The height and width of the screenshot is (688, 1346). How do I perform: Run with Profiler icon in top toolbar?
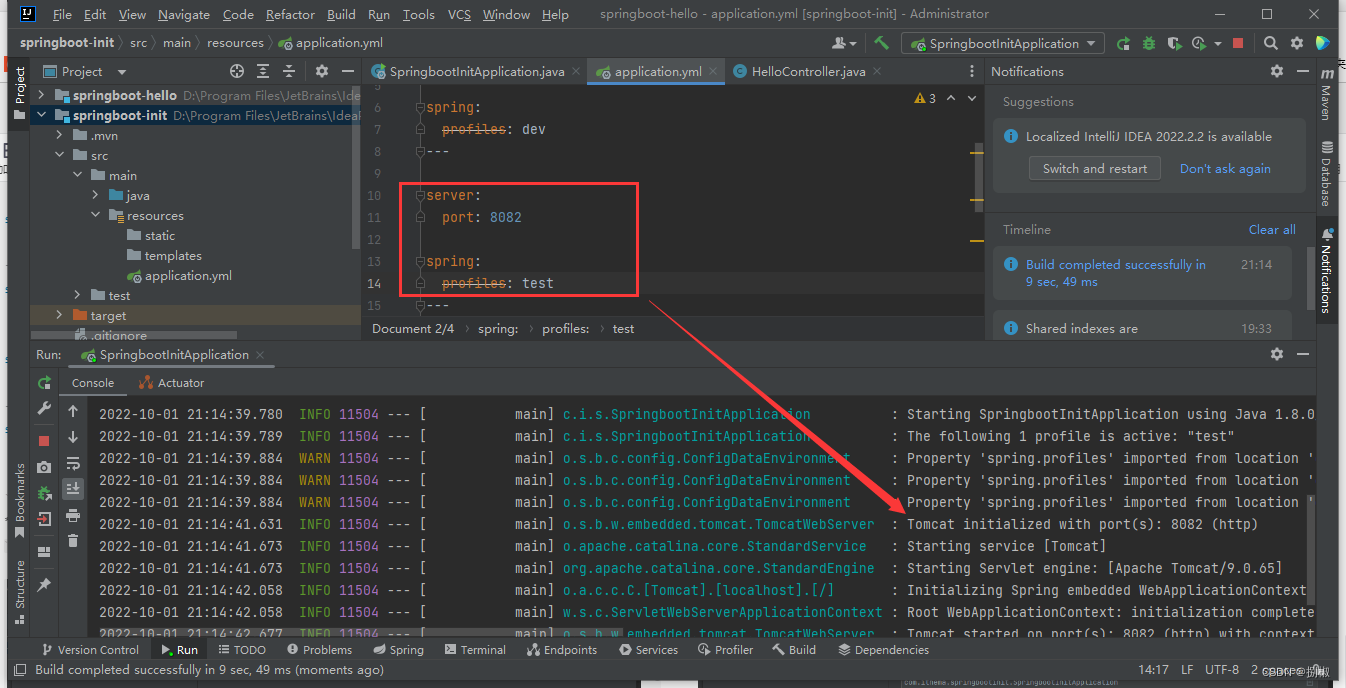(1198, 43)
